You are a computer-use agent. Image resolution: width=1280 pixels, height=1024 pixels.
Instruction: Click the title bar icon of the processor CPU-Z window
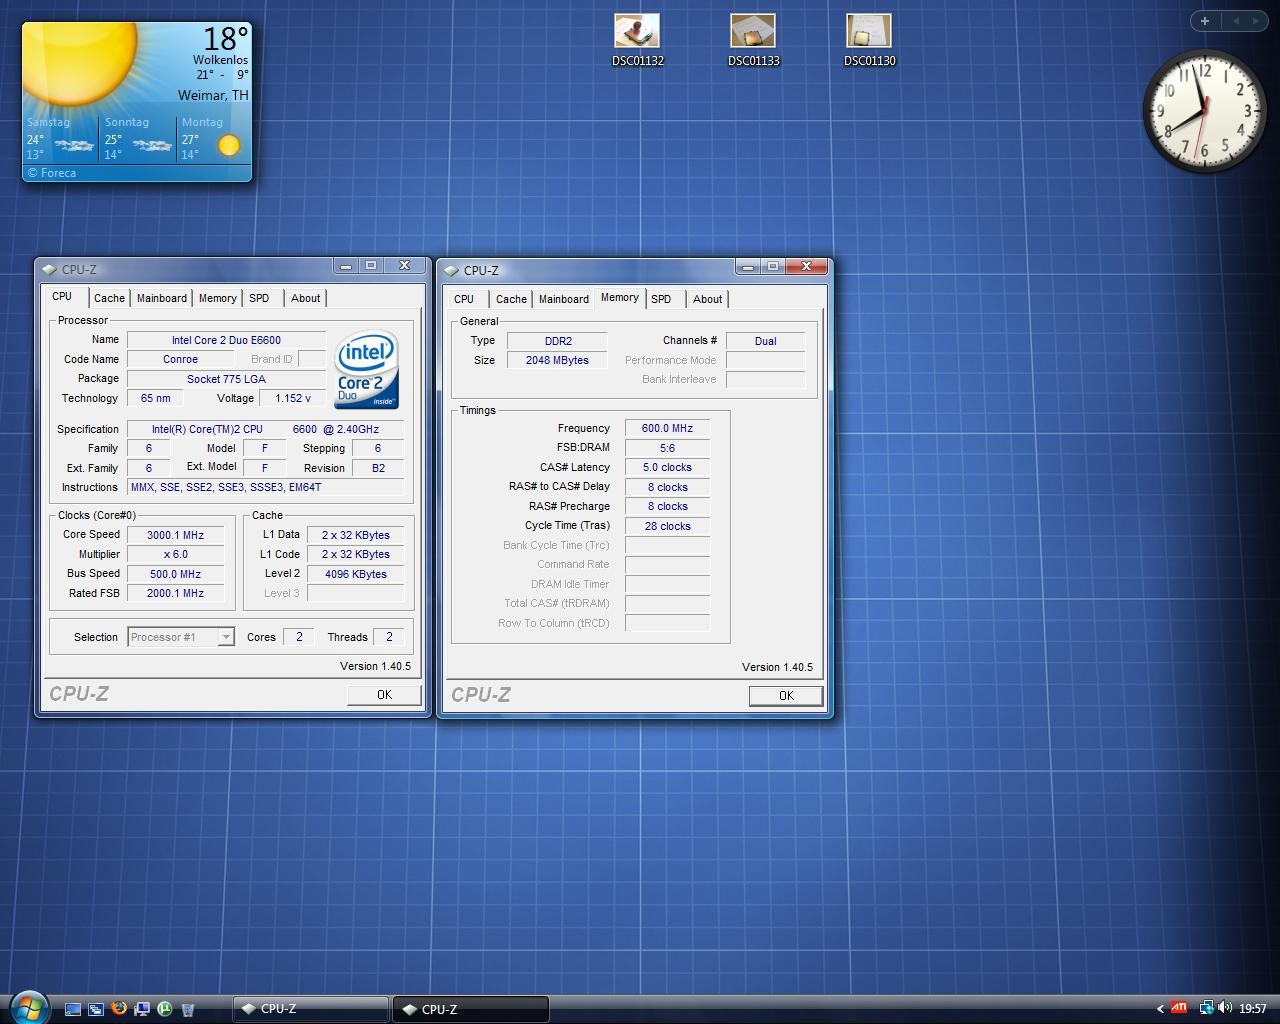point(49,269)
